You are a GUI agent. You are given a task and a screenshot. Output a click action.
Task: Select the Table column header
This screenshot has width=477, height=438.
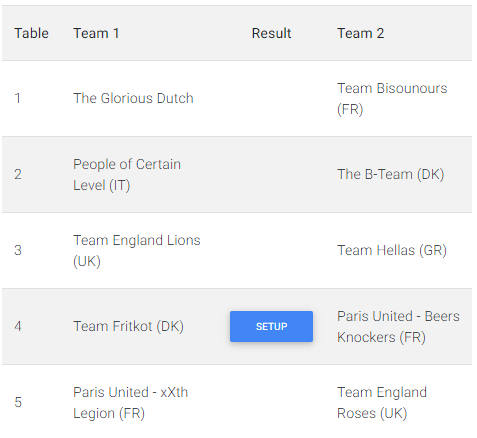pyautogui.click(x=31, y=33)
